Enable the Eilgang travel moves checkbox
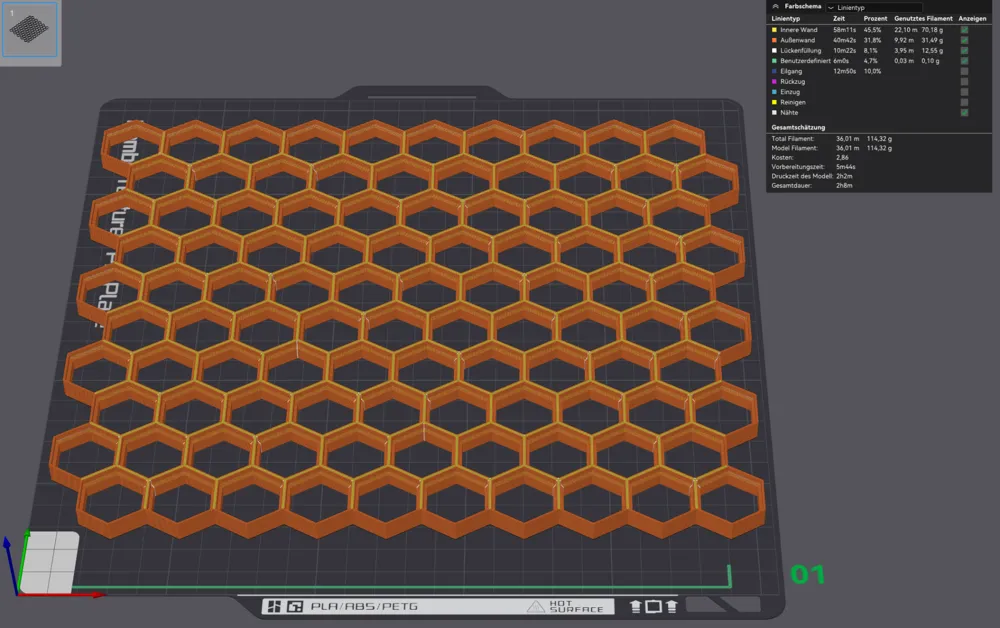 tap(964, 71)
